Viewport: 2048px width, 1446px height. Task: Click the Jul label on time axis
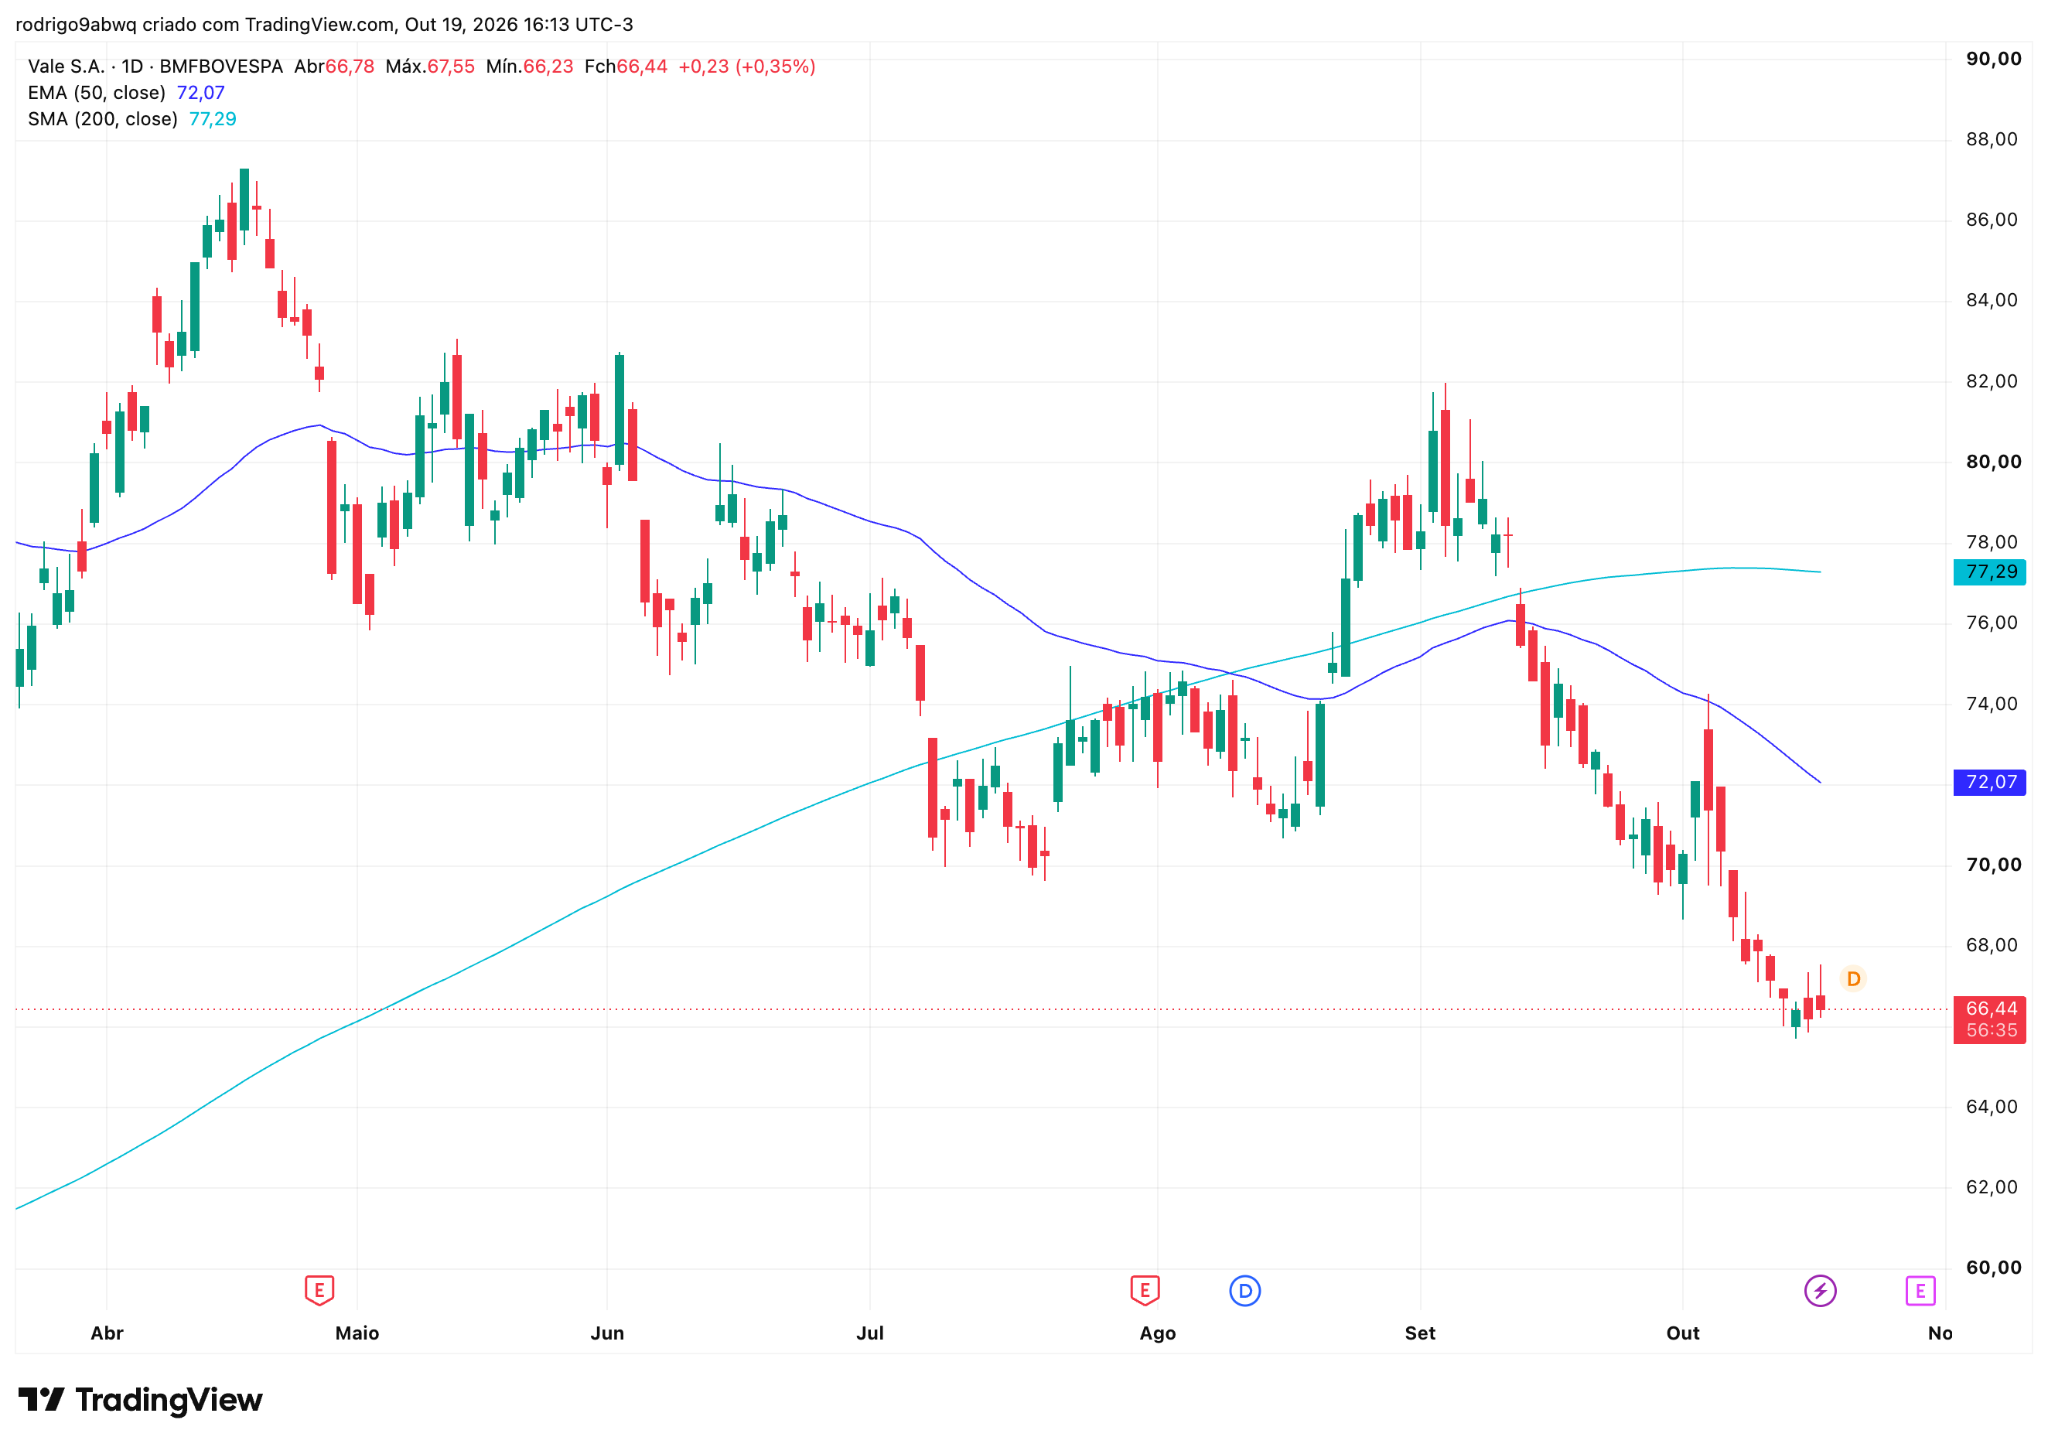[x=870, y=1333]
